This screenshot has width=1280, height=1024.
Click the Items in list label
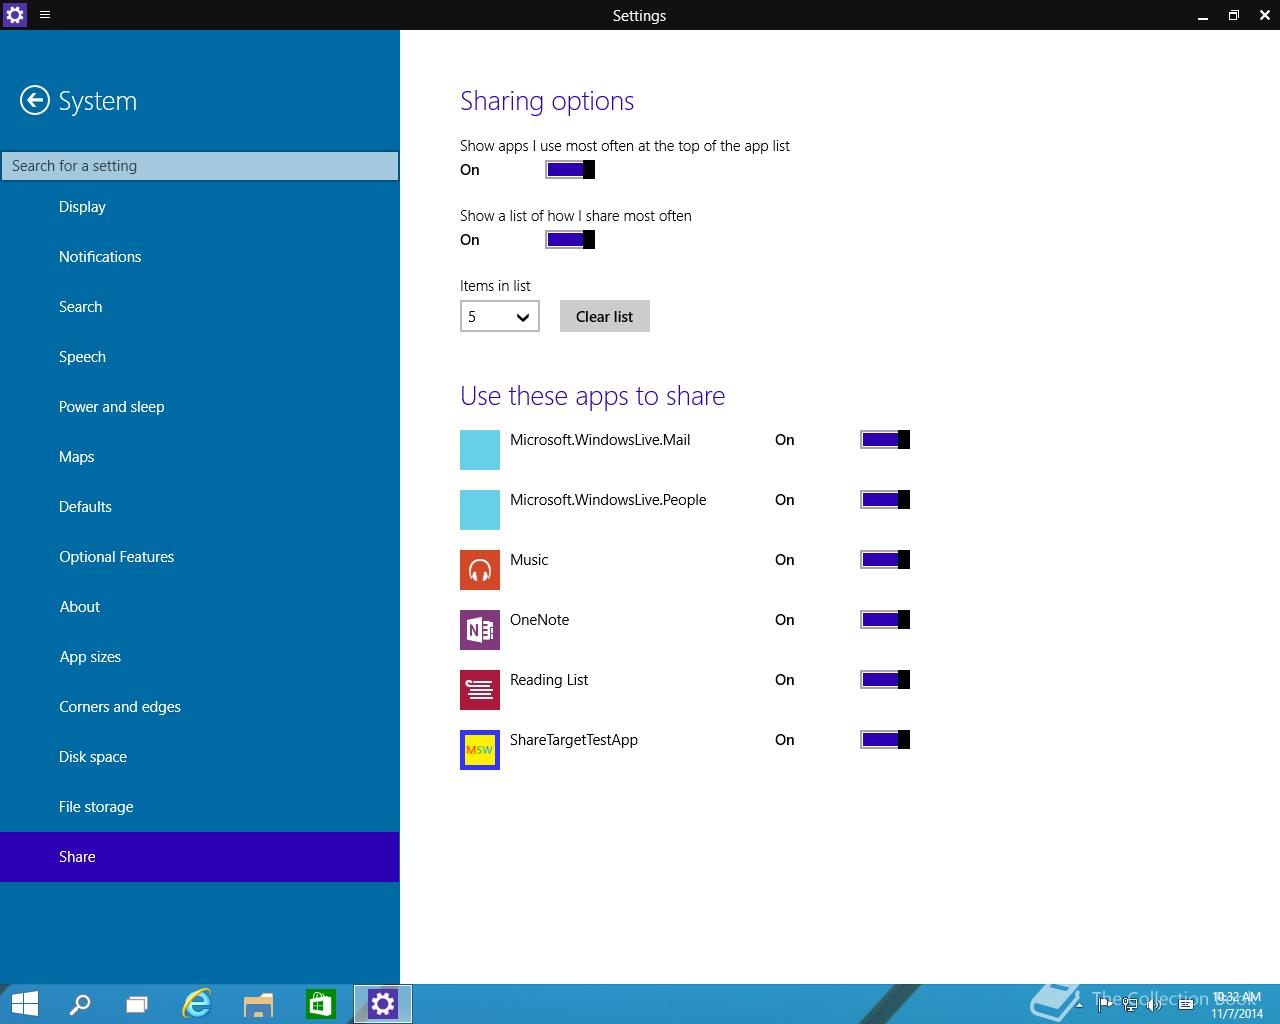[x=495, y=286]
